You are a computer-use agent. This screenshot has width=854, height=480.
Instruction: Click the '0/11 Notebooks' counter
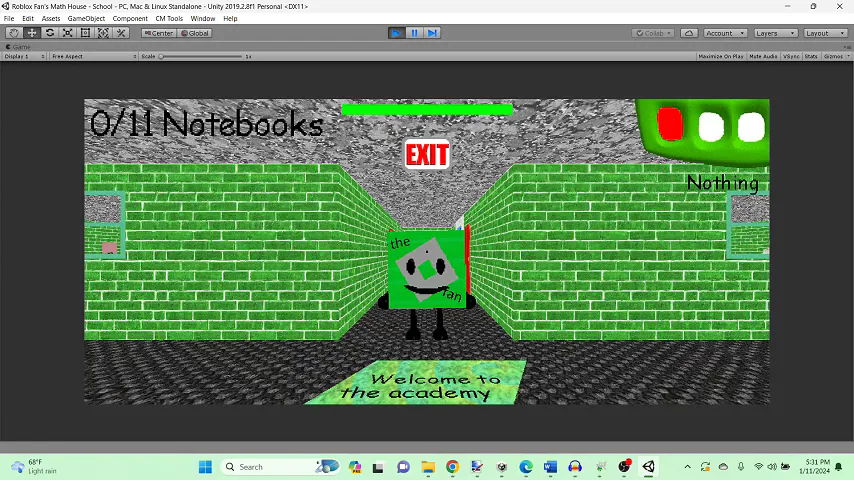tap(206, 124)
